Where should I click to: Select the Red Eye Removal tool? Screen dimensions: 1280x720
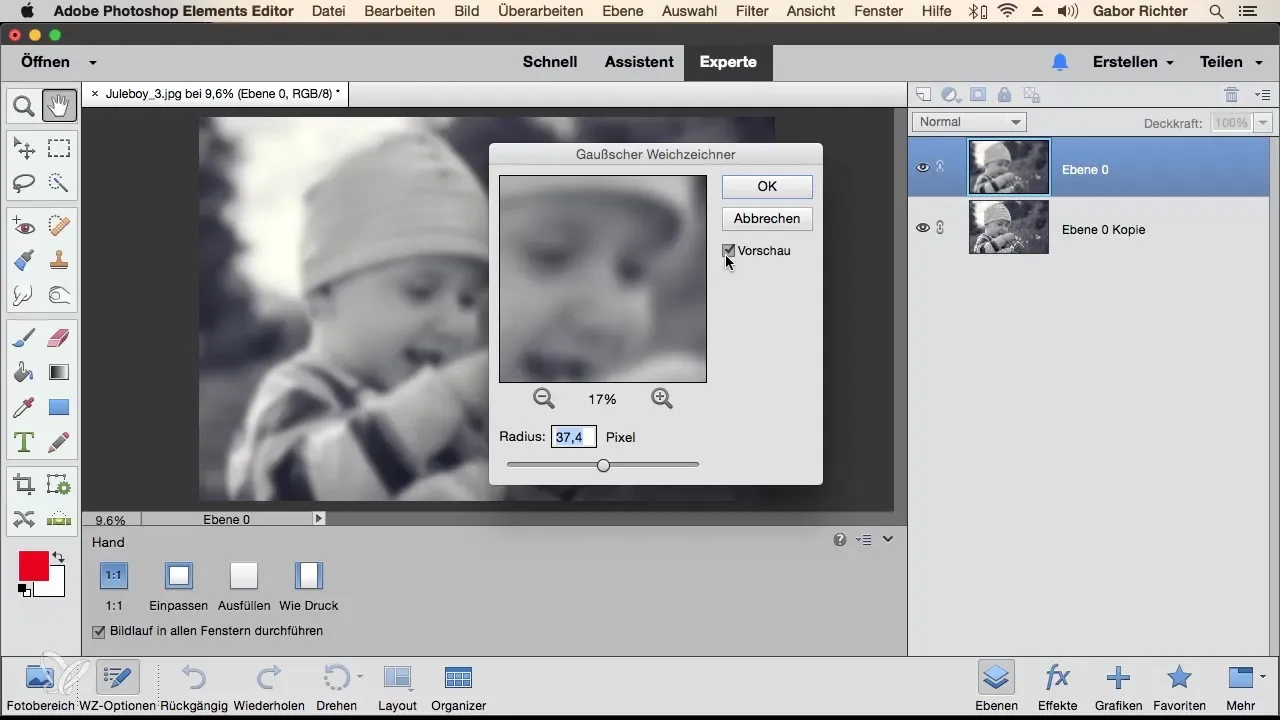pyautogui.click(x=24, y=226)
